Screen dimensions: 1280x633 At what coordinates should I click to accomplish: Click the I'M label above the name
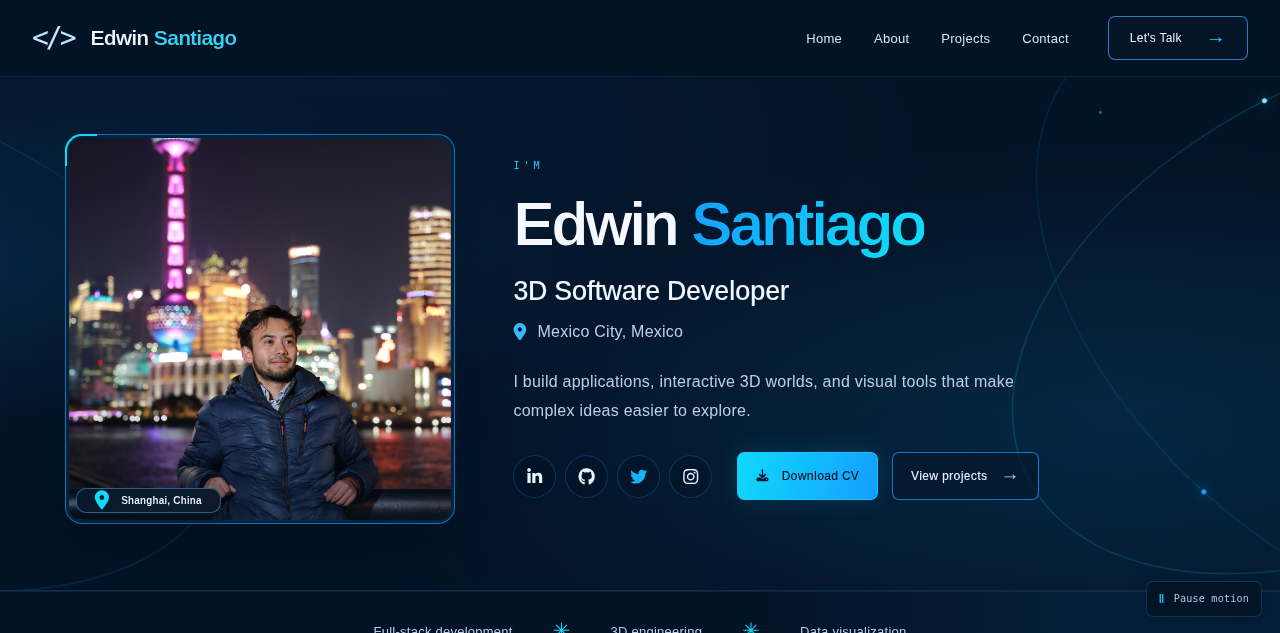527,166
